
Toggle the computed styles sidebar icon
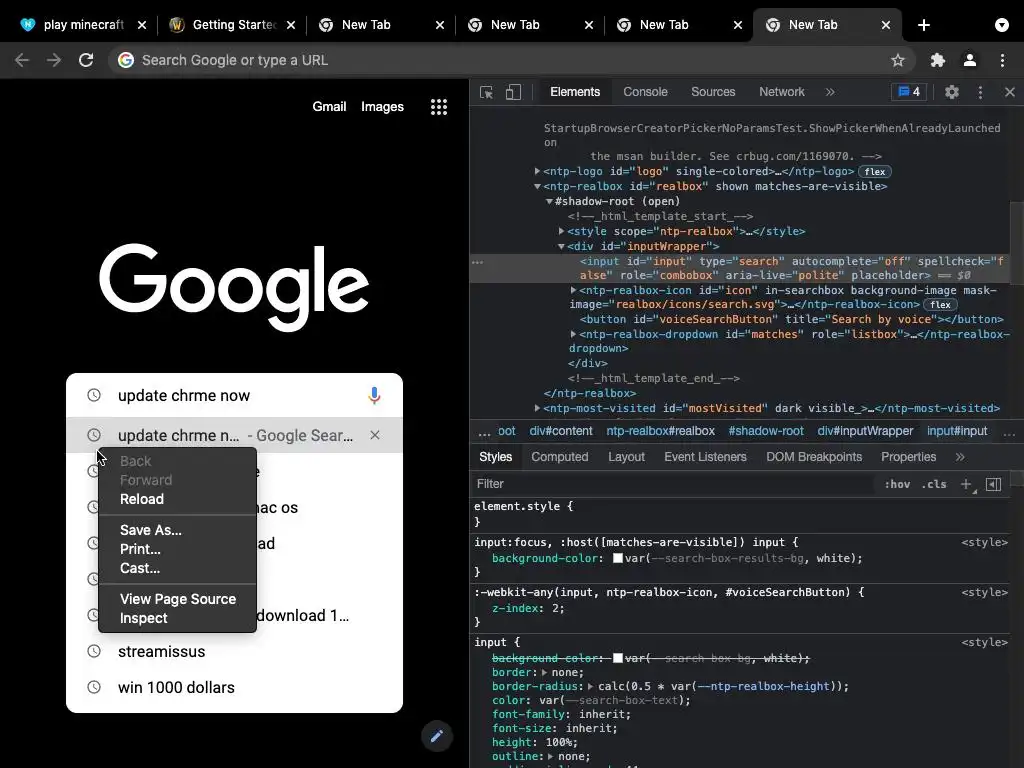tap(993, 484)
